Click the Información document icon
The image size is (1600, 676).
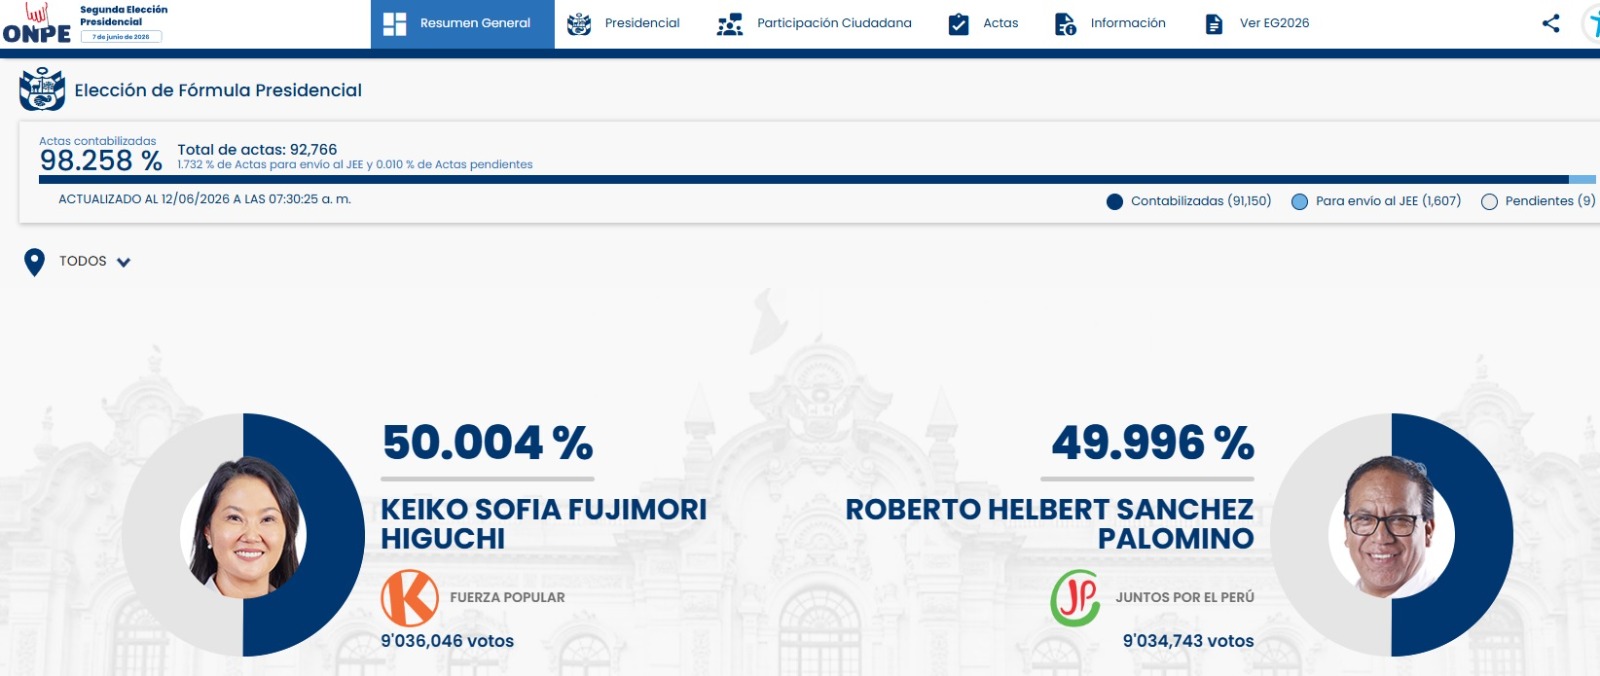click(1065, 24)
